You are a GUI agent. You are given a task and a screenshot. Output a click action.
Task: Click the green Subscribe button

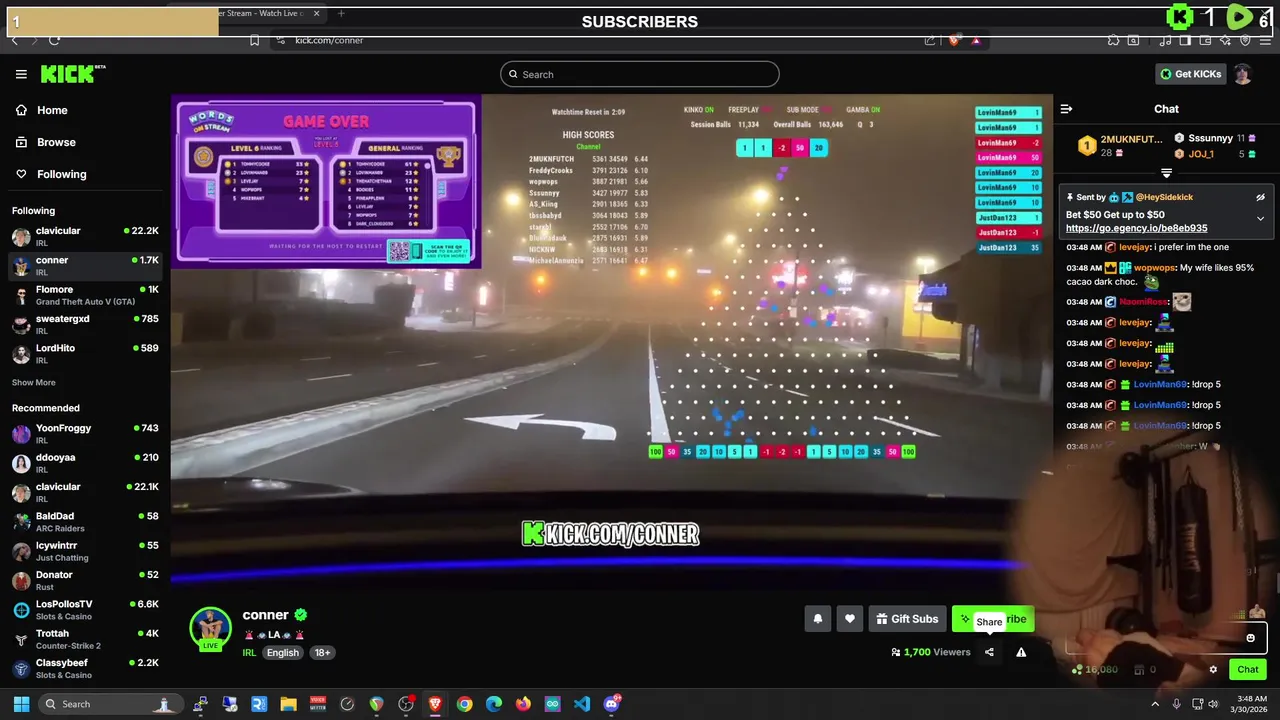click(993, 619)
